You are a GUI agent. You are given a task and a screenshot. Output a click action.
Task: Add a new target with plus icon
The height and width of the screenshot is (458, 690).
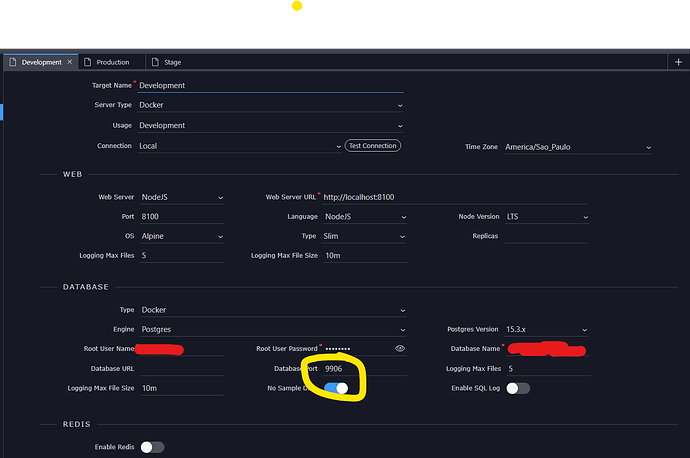(x=678, y=62)
